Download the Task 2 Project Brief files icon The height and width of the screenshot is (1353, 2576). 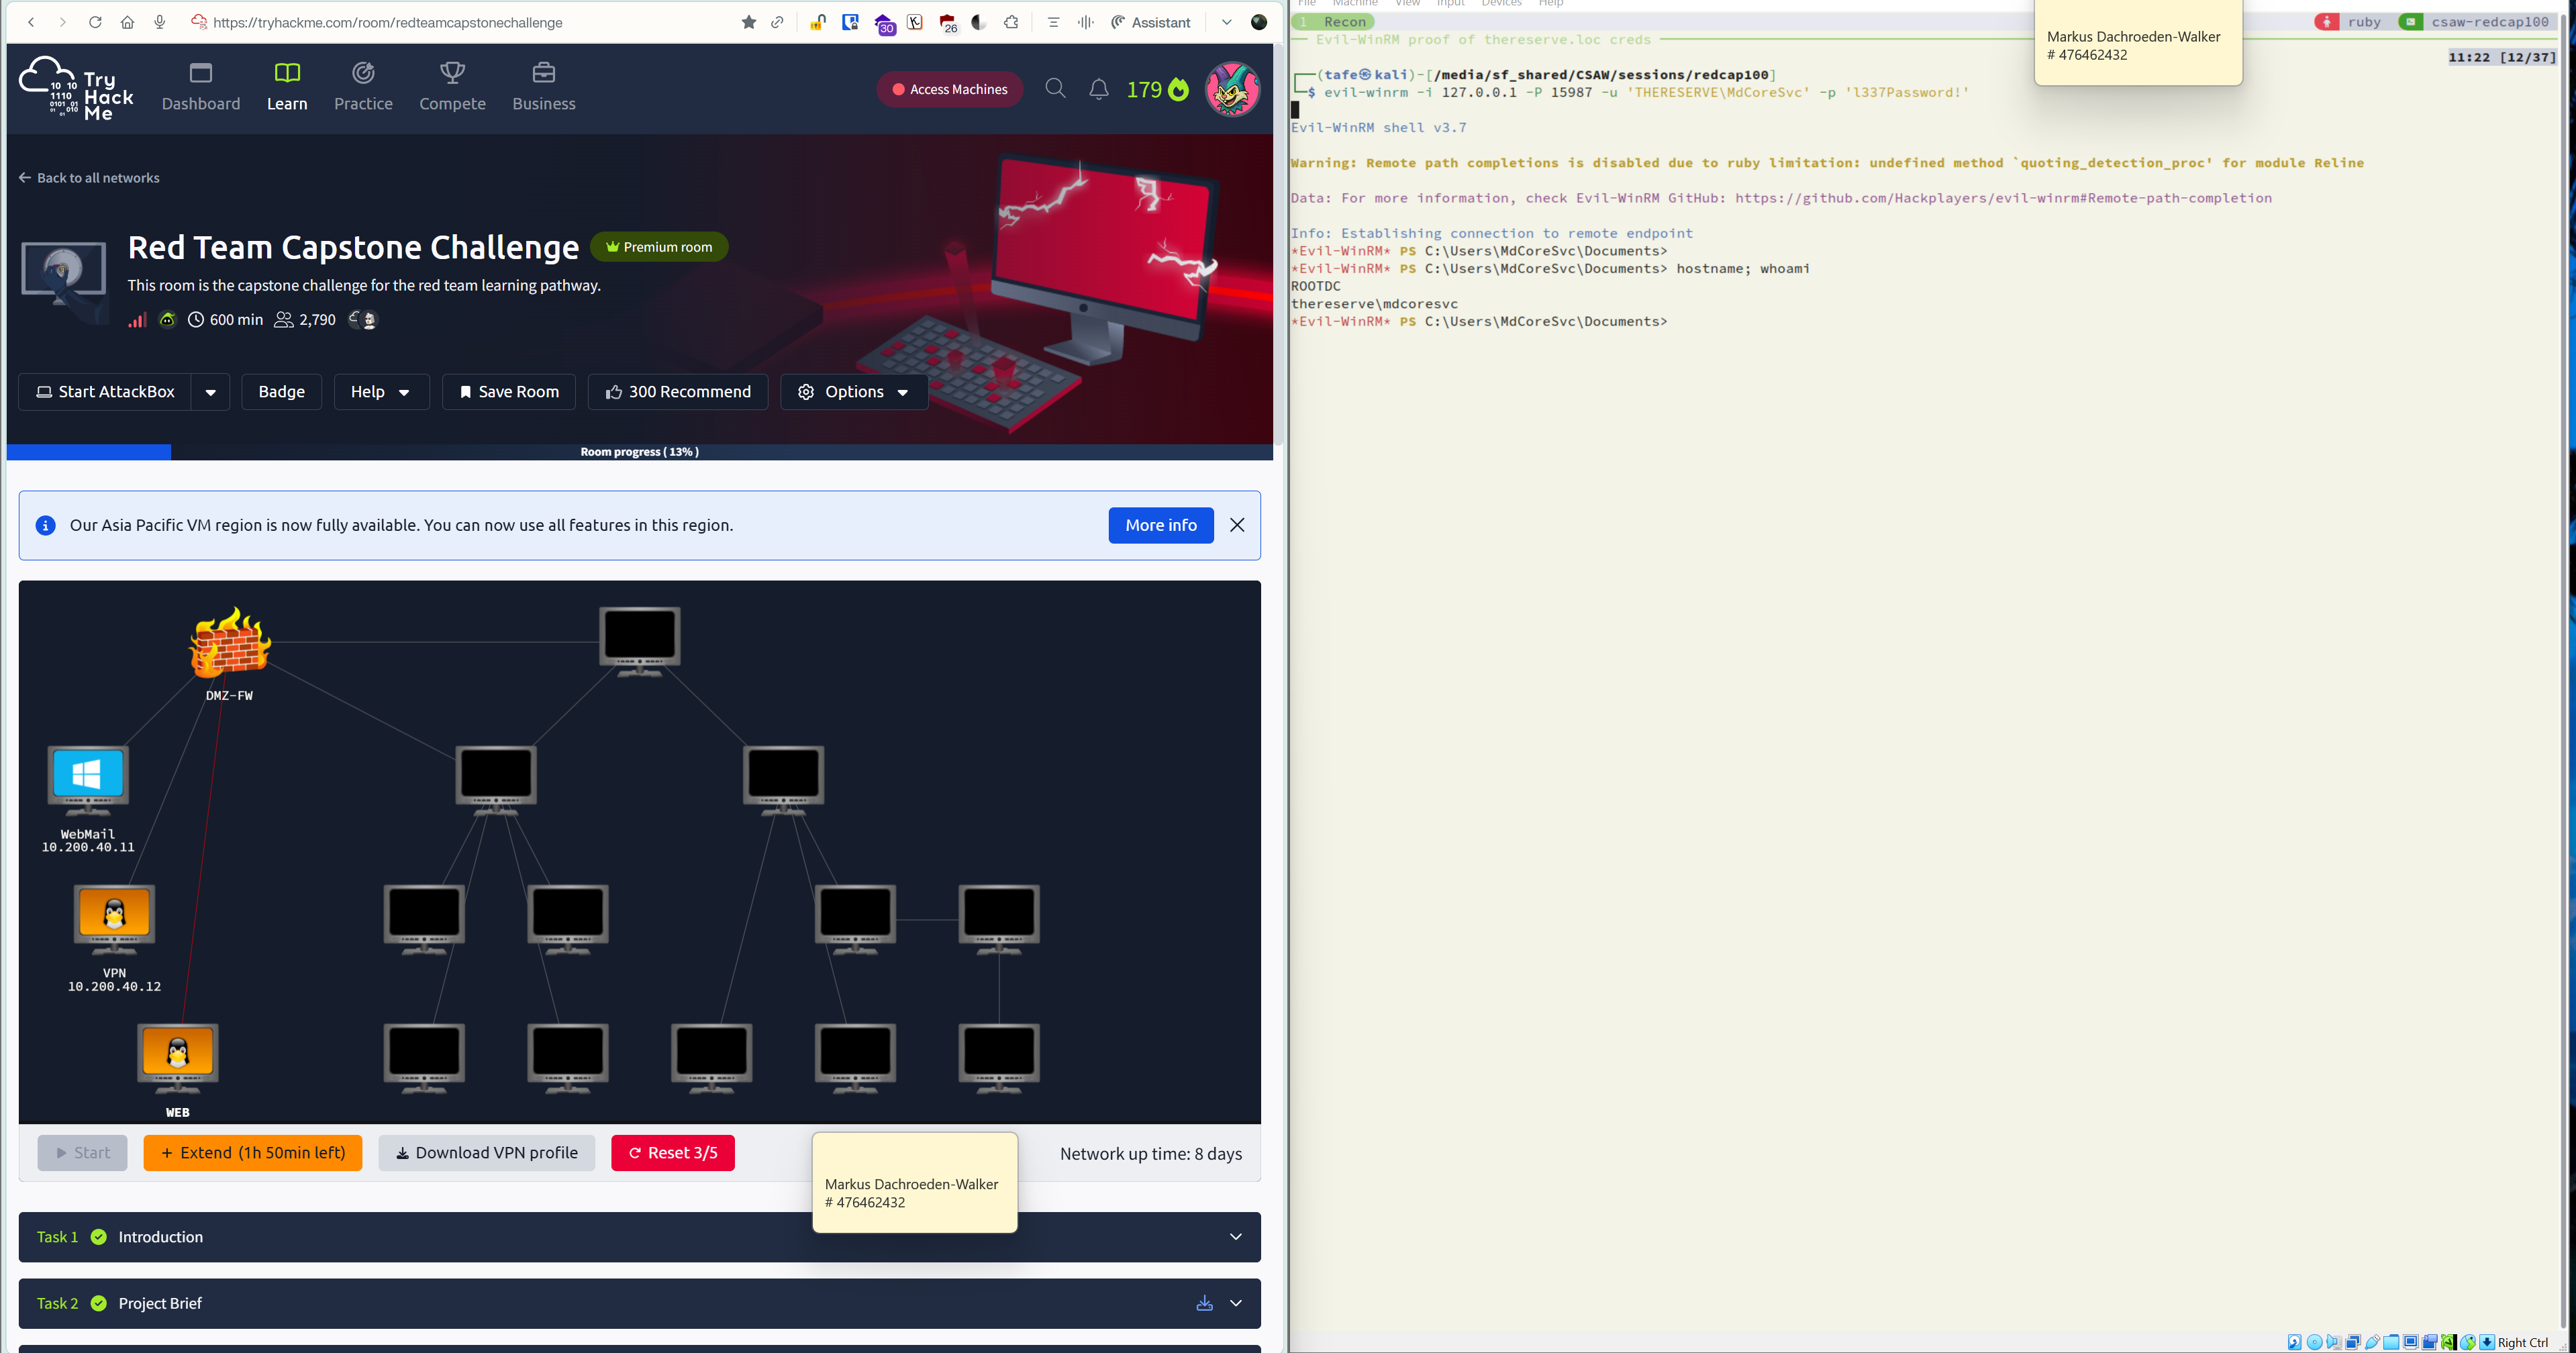(1204, 1303)
